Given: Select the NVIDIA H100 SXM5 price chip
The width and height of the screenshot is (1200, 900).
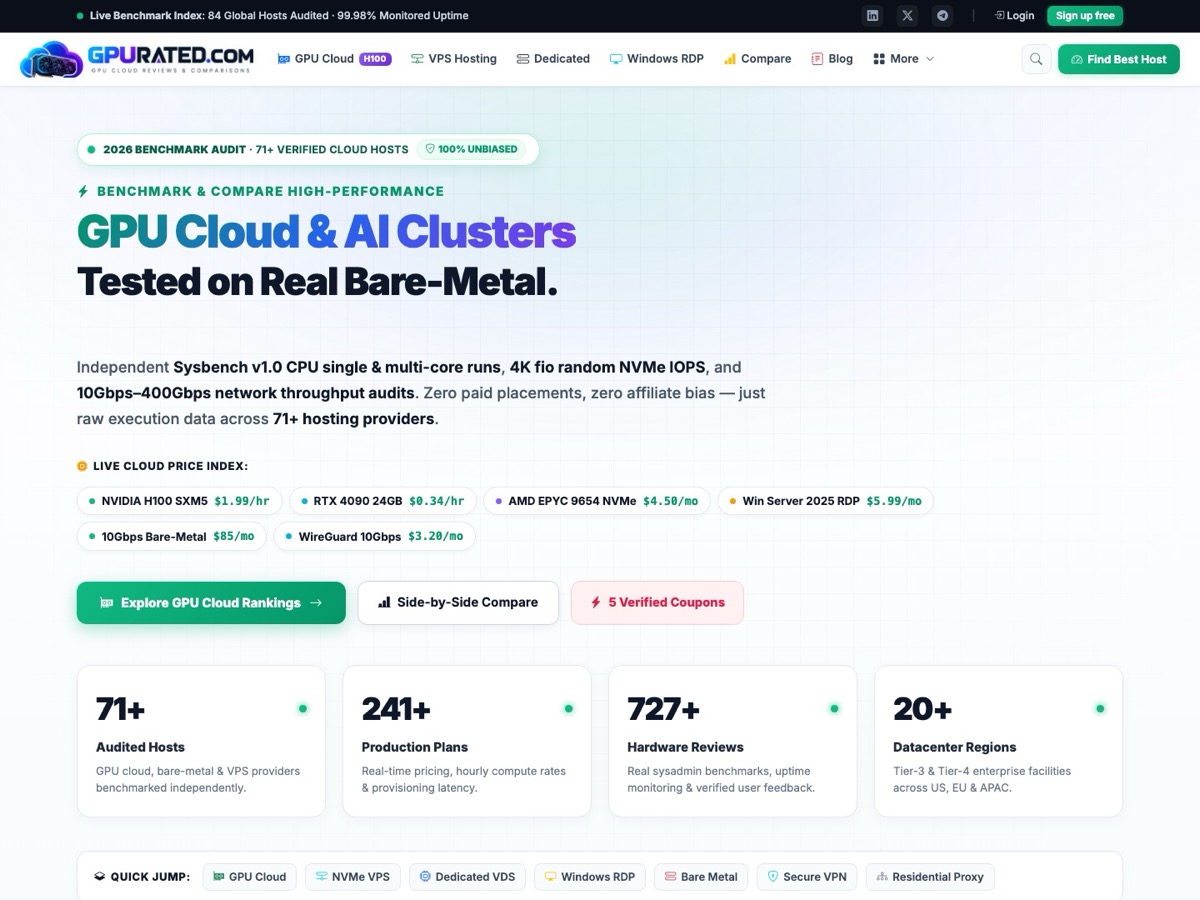Looking at the screenshot, I should pyautogui.click(x=179, y=501).
